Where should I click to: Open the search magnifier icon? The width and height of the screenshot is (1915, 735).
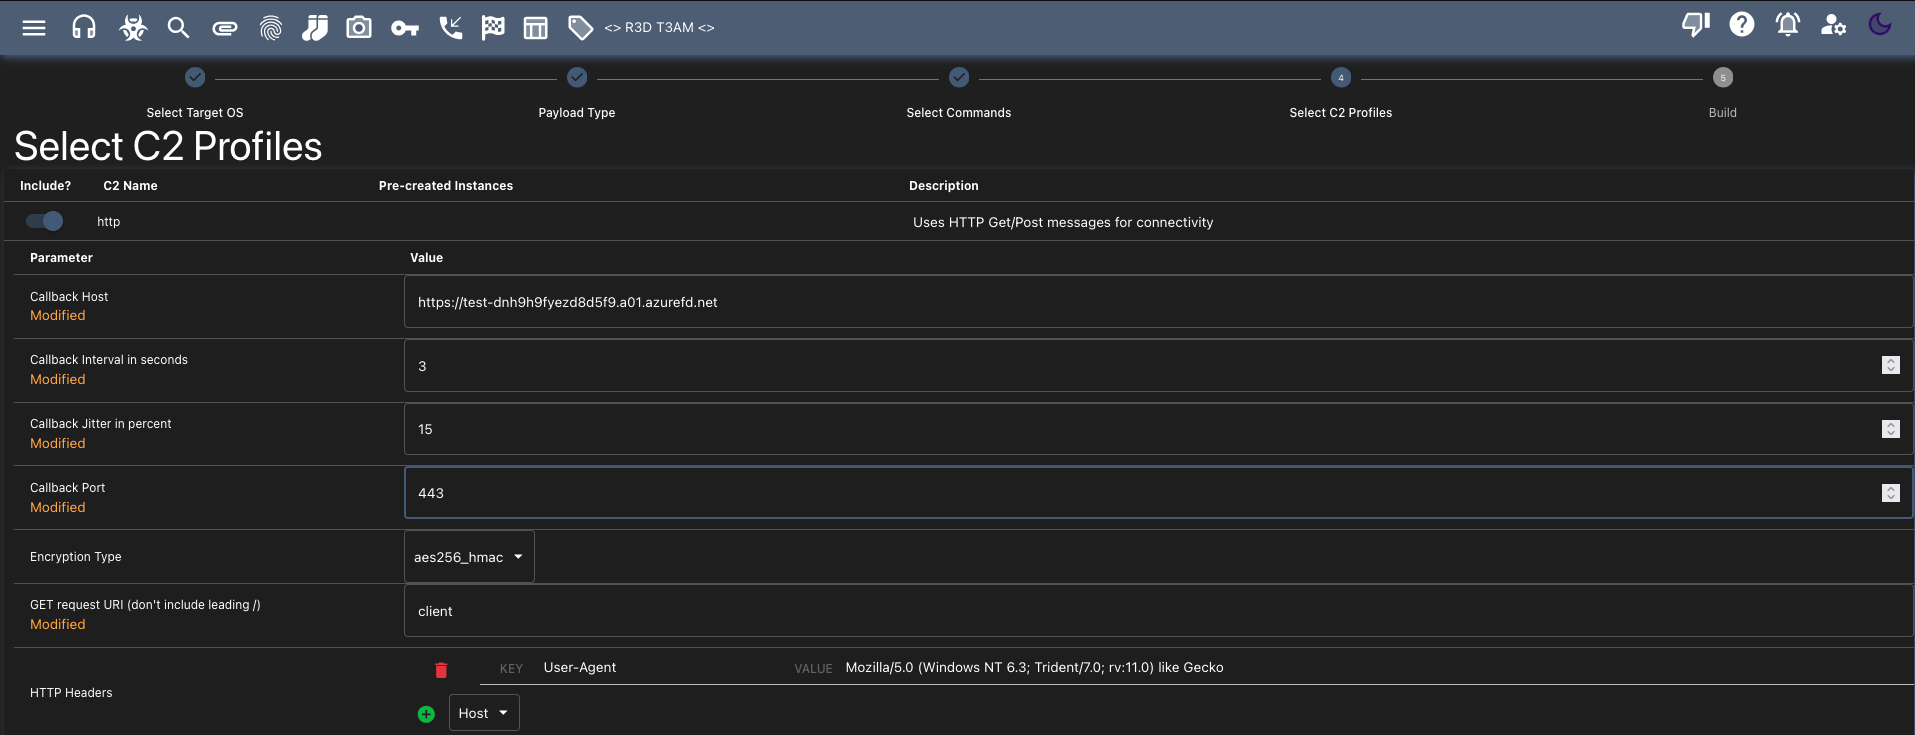click(178, 28)
